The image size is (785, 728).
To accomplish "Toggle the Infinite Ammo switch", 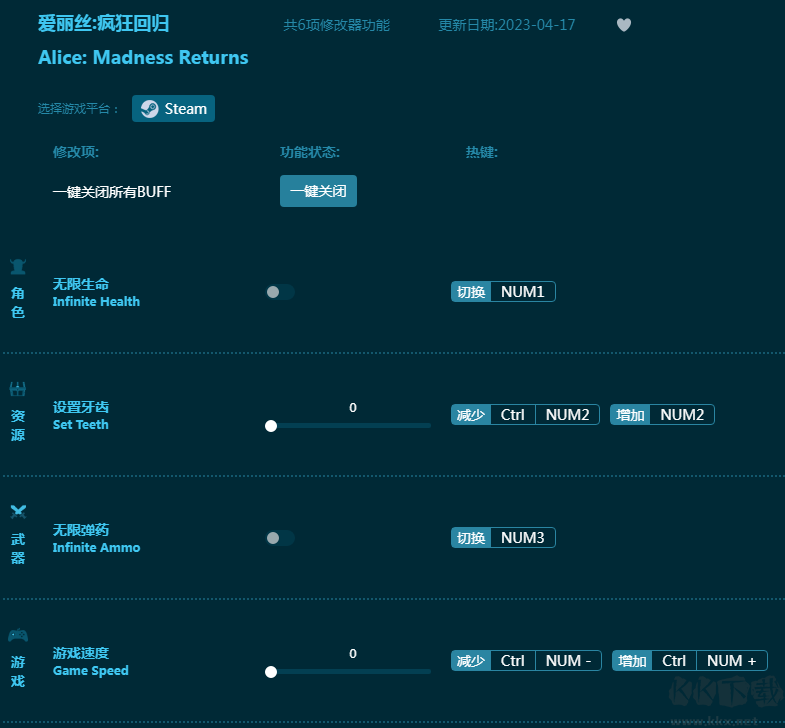I will (x=280, y=538).
